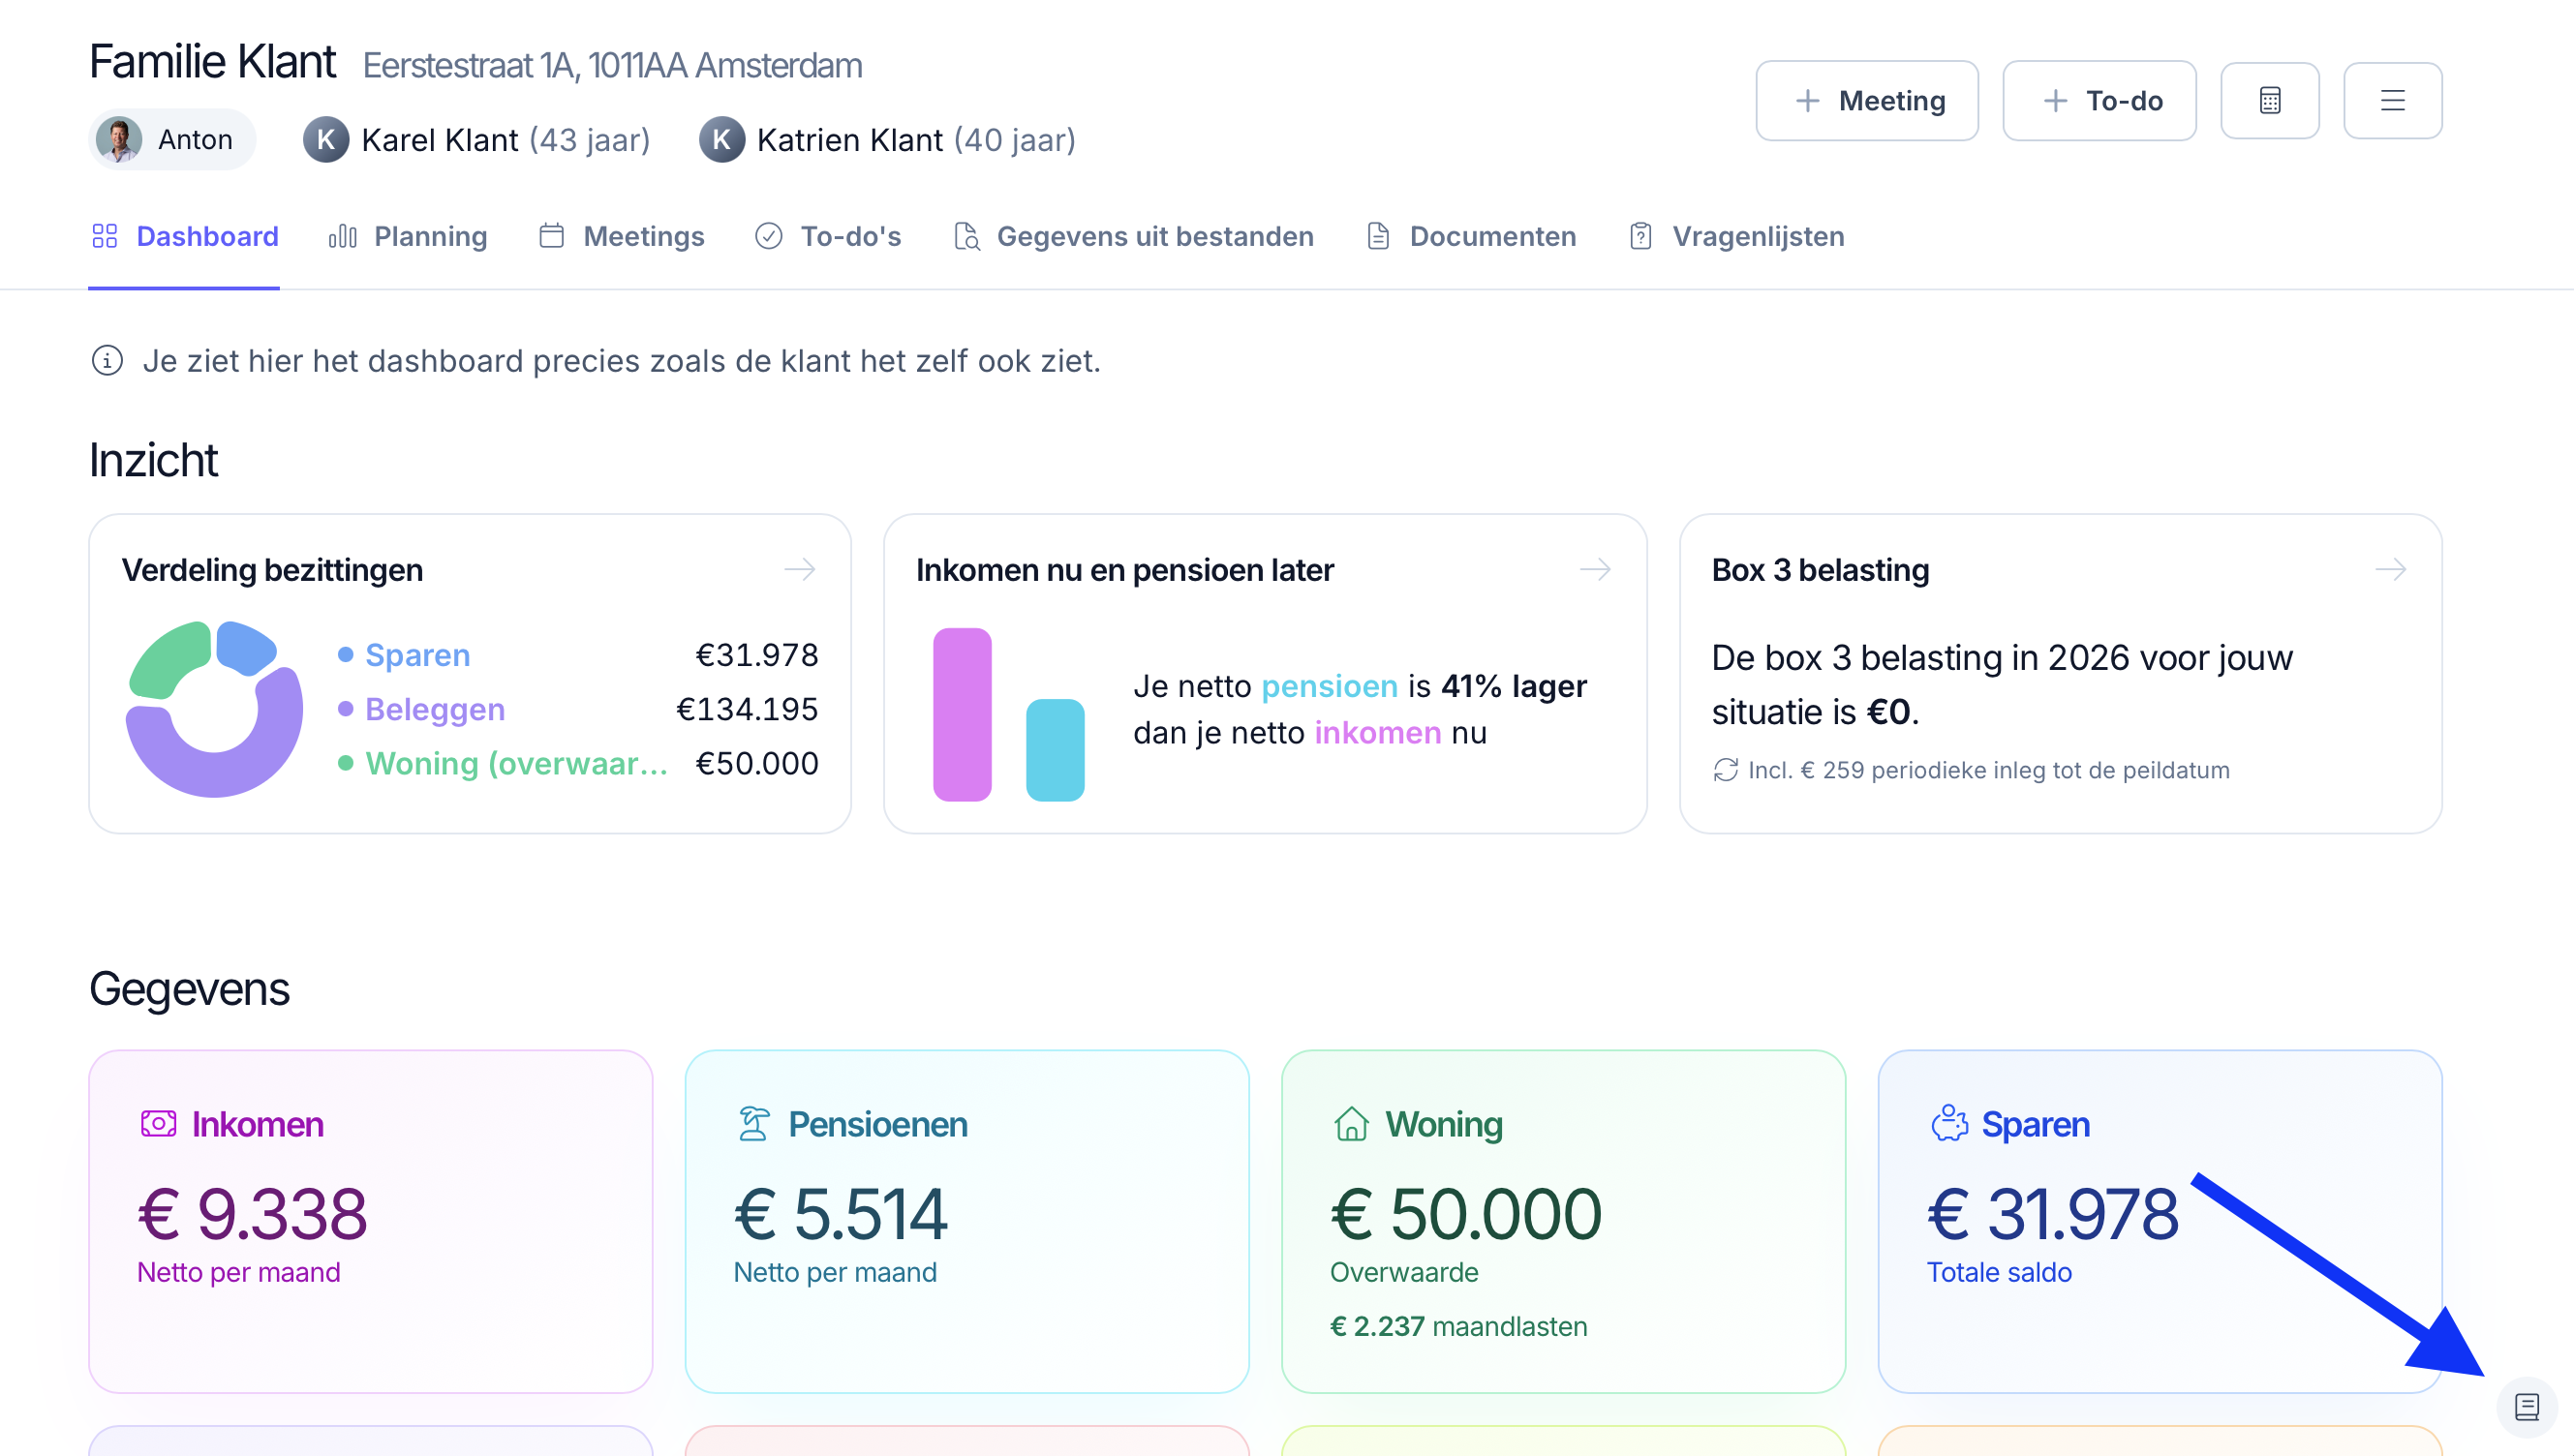Click the Inkomen banknote icon
The image size is (2574, 1456).
(x=158, y=1123)
